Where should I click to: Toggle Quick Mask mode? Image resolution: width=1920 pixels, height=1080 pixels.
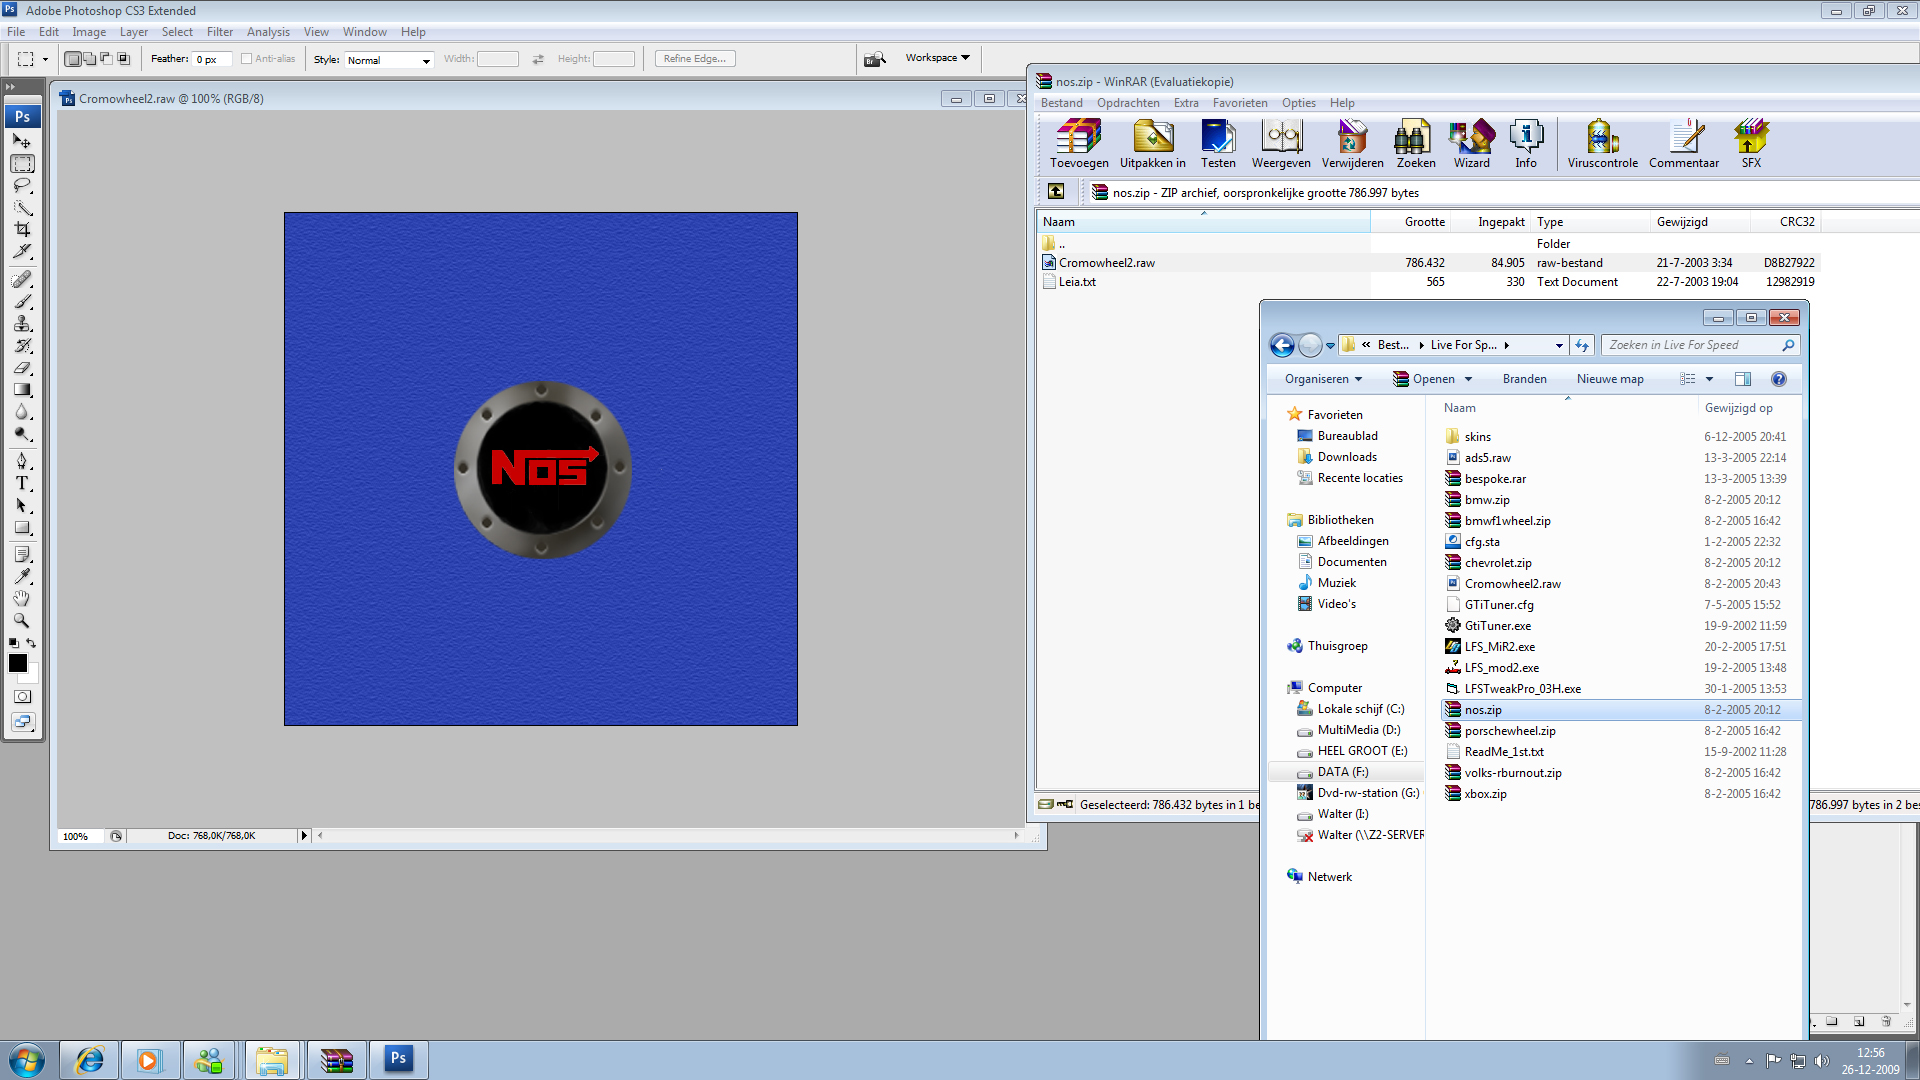(22, 697)
